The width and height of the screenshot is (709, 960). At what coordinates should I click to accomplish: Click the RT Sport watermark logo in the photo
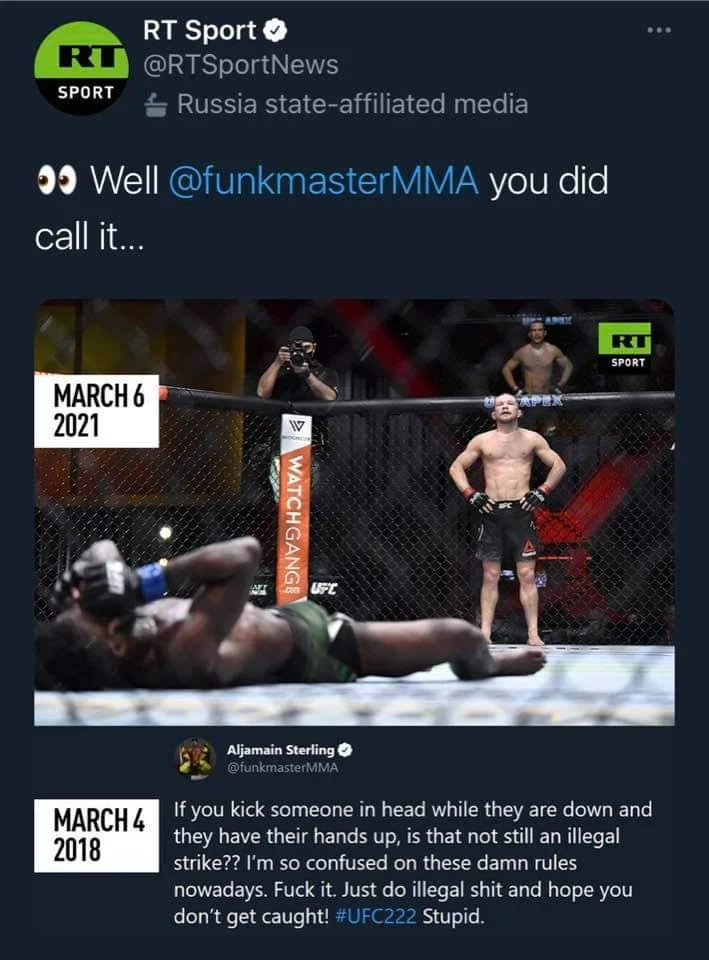625,346
